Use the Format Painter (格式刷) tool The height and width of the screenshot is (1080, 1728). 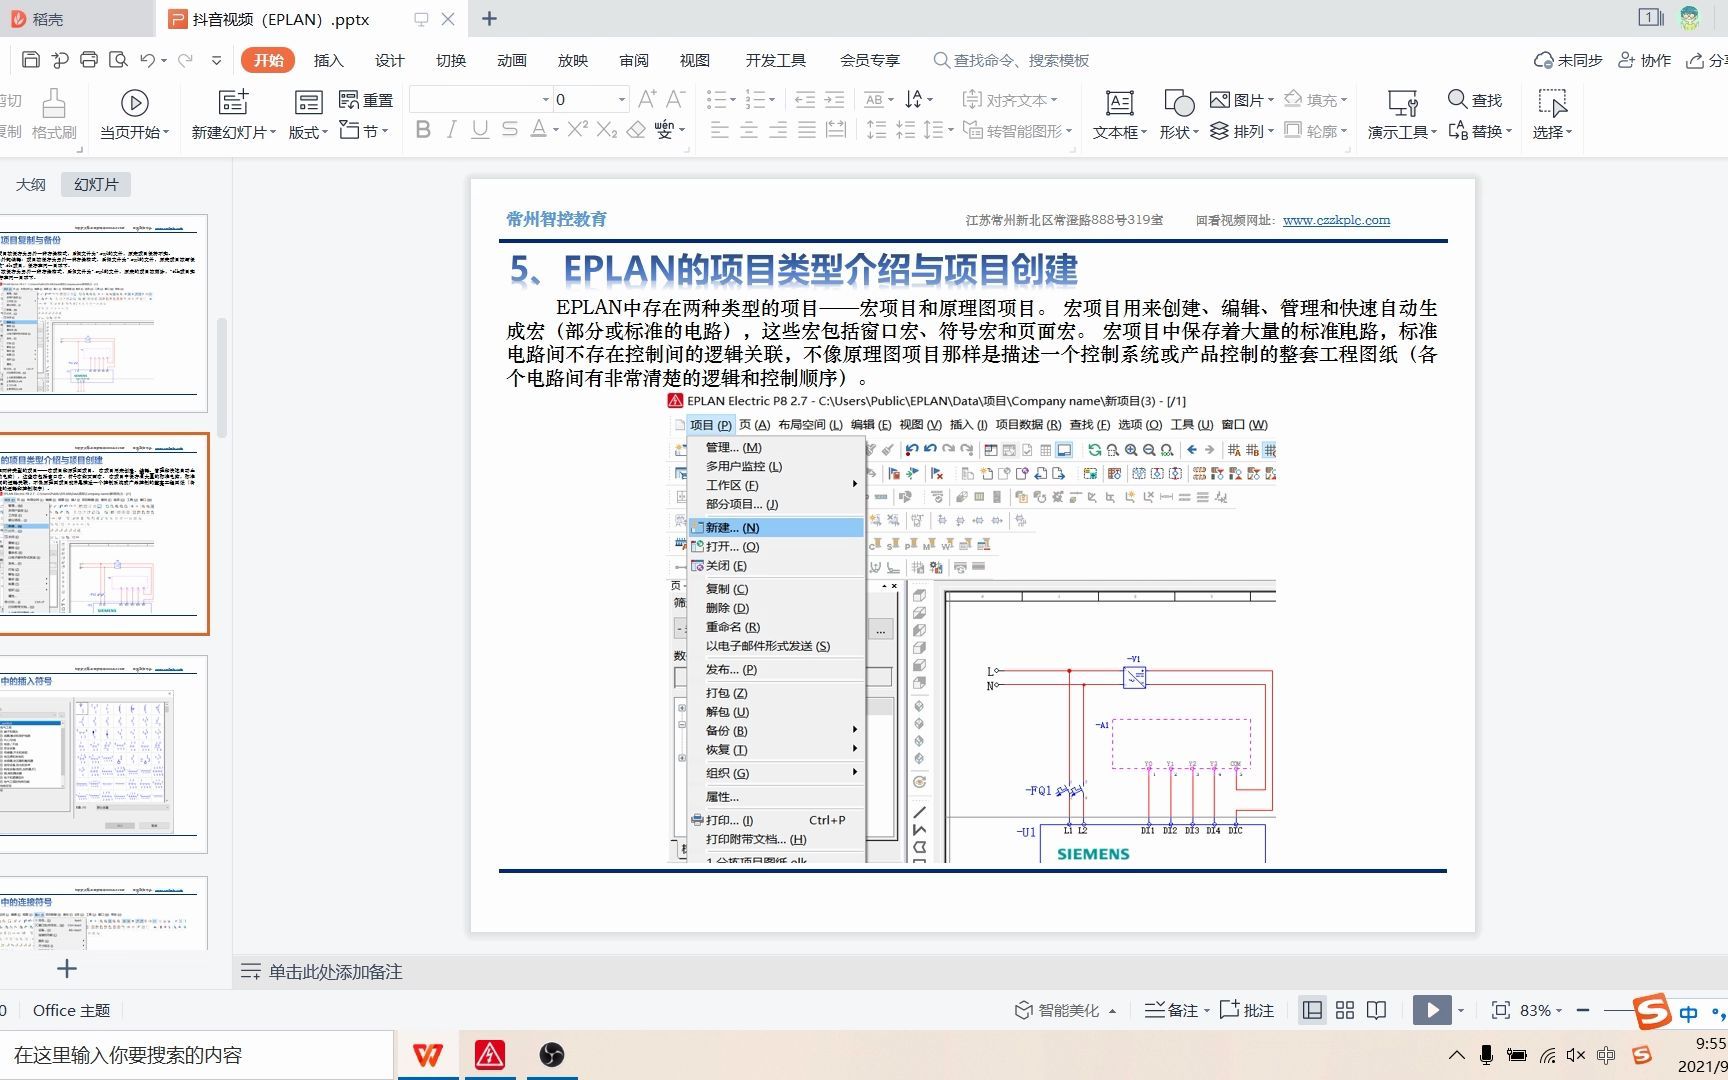point(54,115)
